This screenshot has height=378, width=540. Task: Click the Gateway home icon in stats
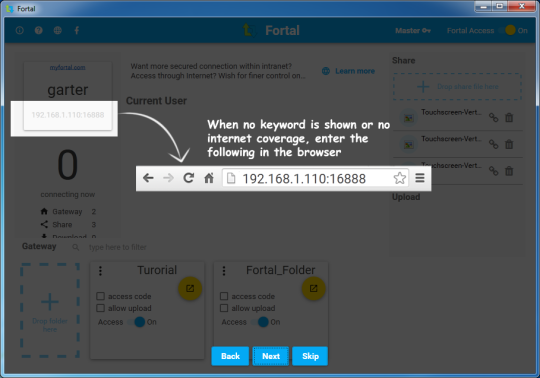tap(44, 211)
